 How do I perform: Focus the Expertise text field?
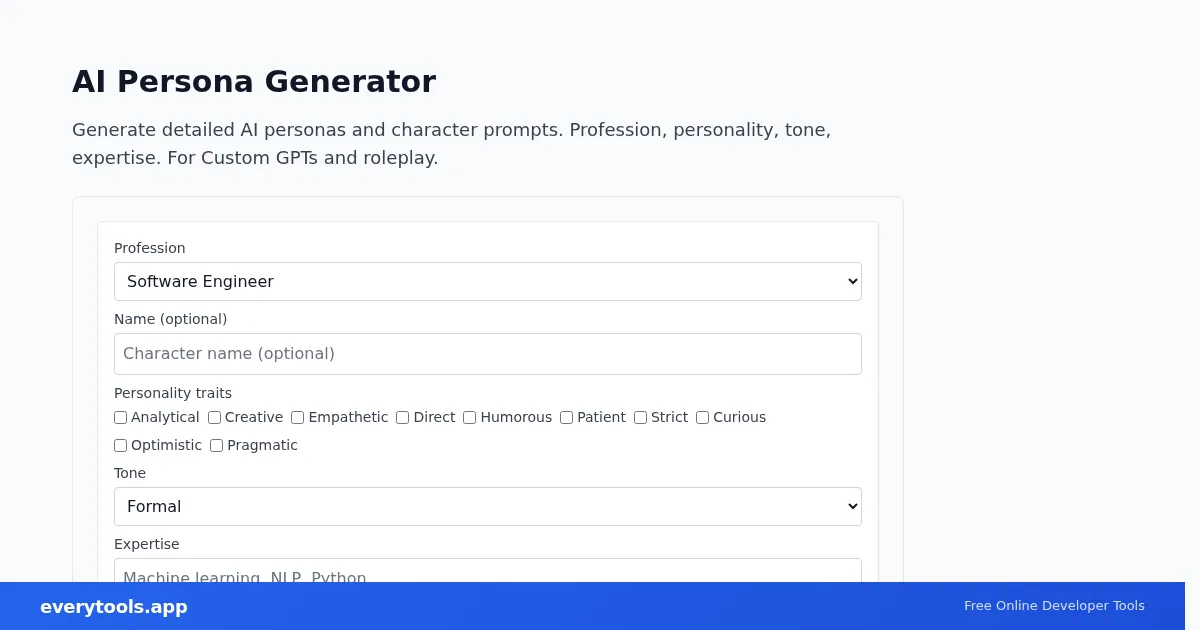point(487,572)
